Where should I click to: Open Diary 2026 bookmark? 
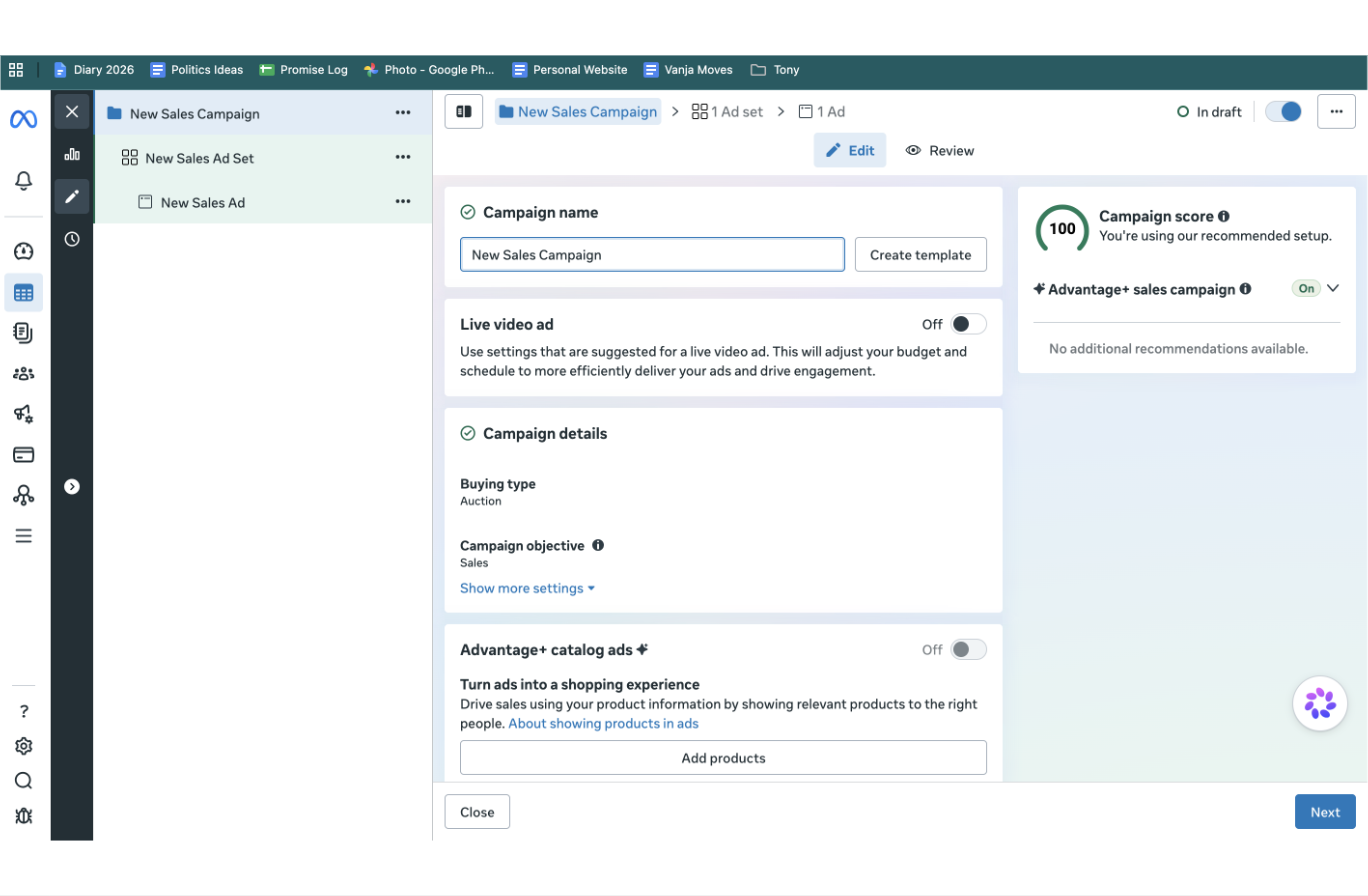click(94, 70)
